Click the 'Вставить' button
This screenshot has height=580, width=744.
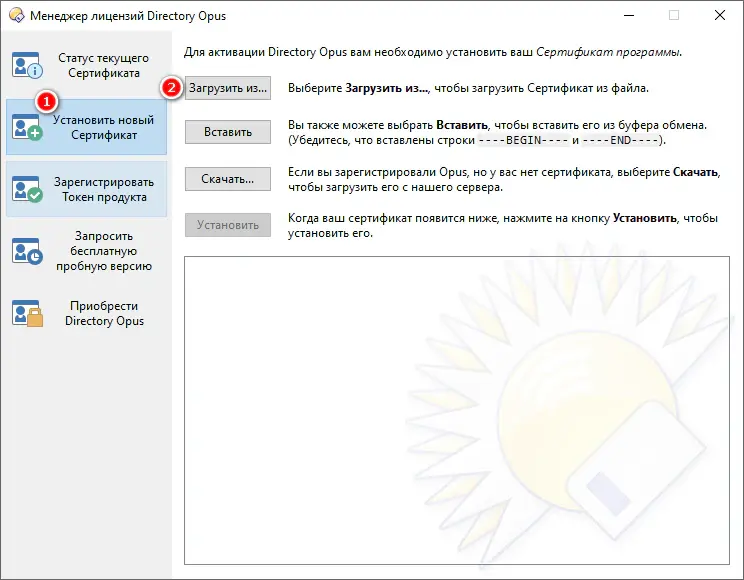pos(228,132)
